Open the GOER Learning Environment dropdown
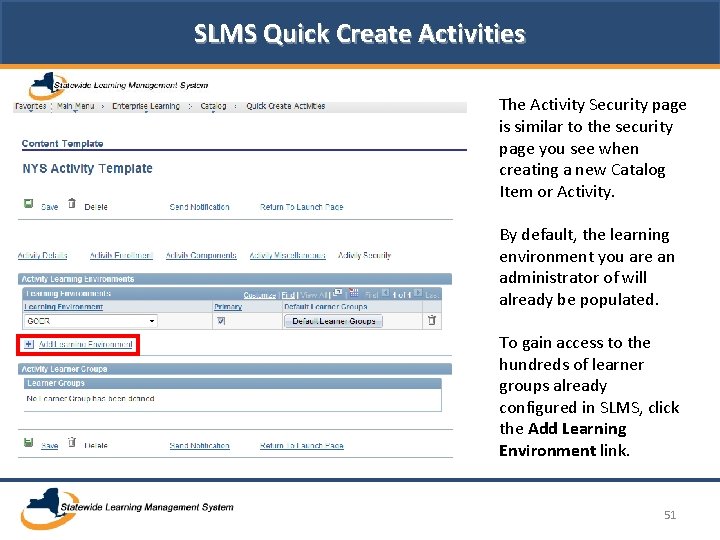The width and height of the screenshot is (720, 540). [x=90, y=321]
